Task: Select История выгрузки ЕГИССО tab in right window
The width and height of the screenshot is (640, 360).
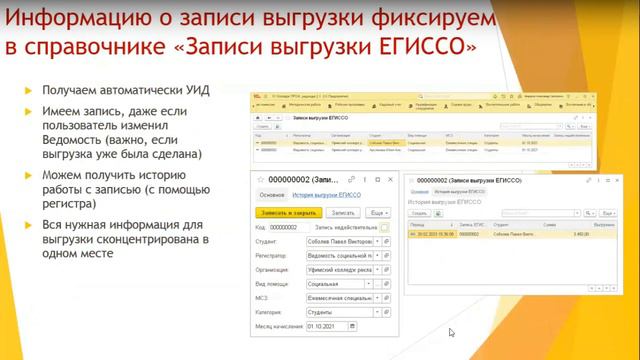Action: tap(459, 191)
